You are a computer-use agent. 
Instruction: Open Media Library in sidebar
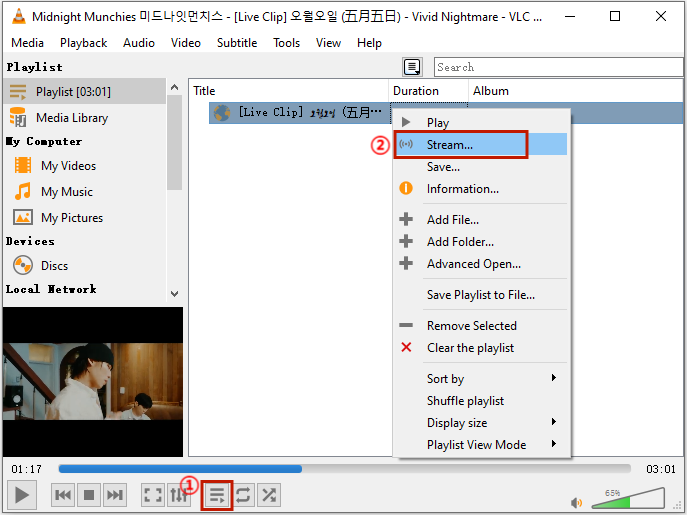[x=71, y=118]
